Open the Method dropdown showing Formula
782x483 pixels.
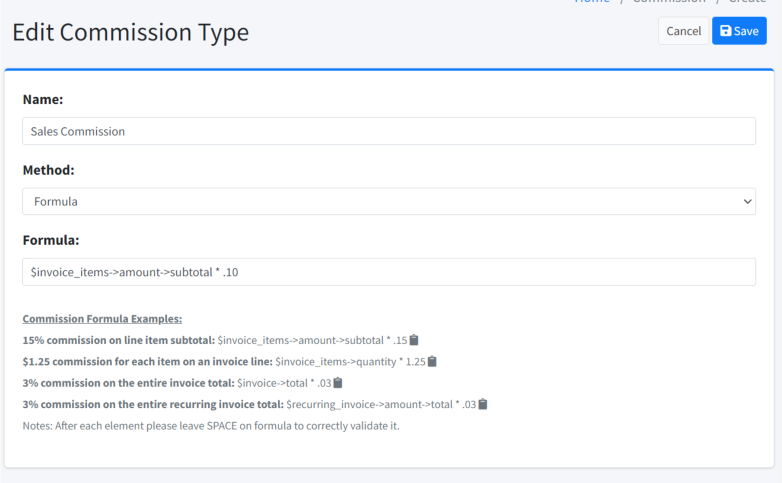(388, 201)
